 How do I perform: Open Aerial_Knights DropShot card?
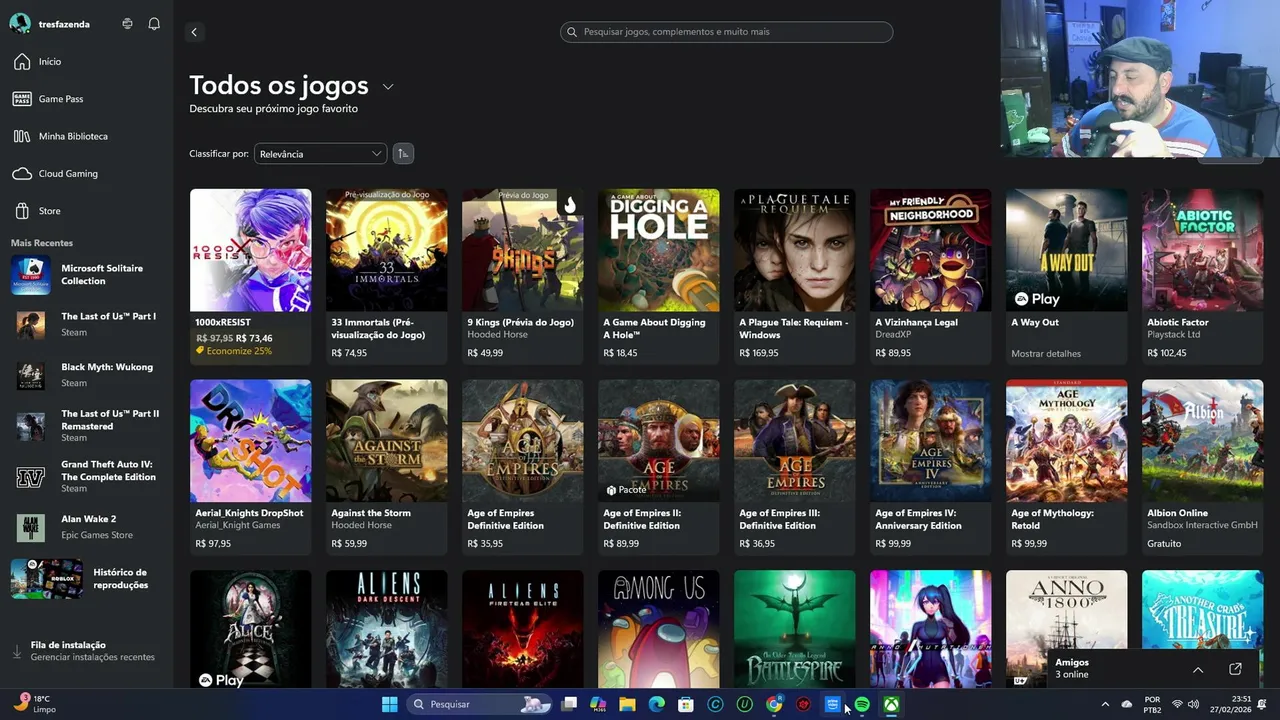pyautogui.click(x=250, y=467)
